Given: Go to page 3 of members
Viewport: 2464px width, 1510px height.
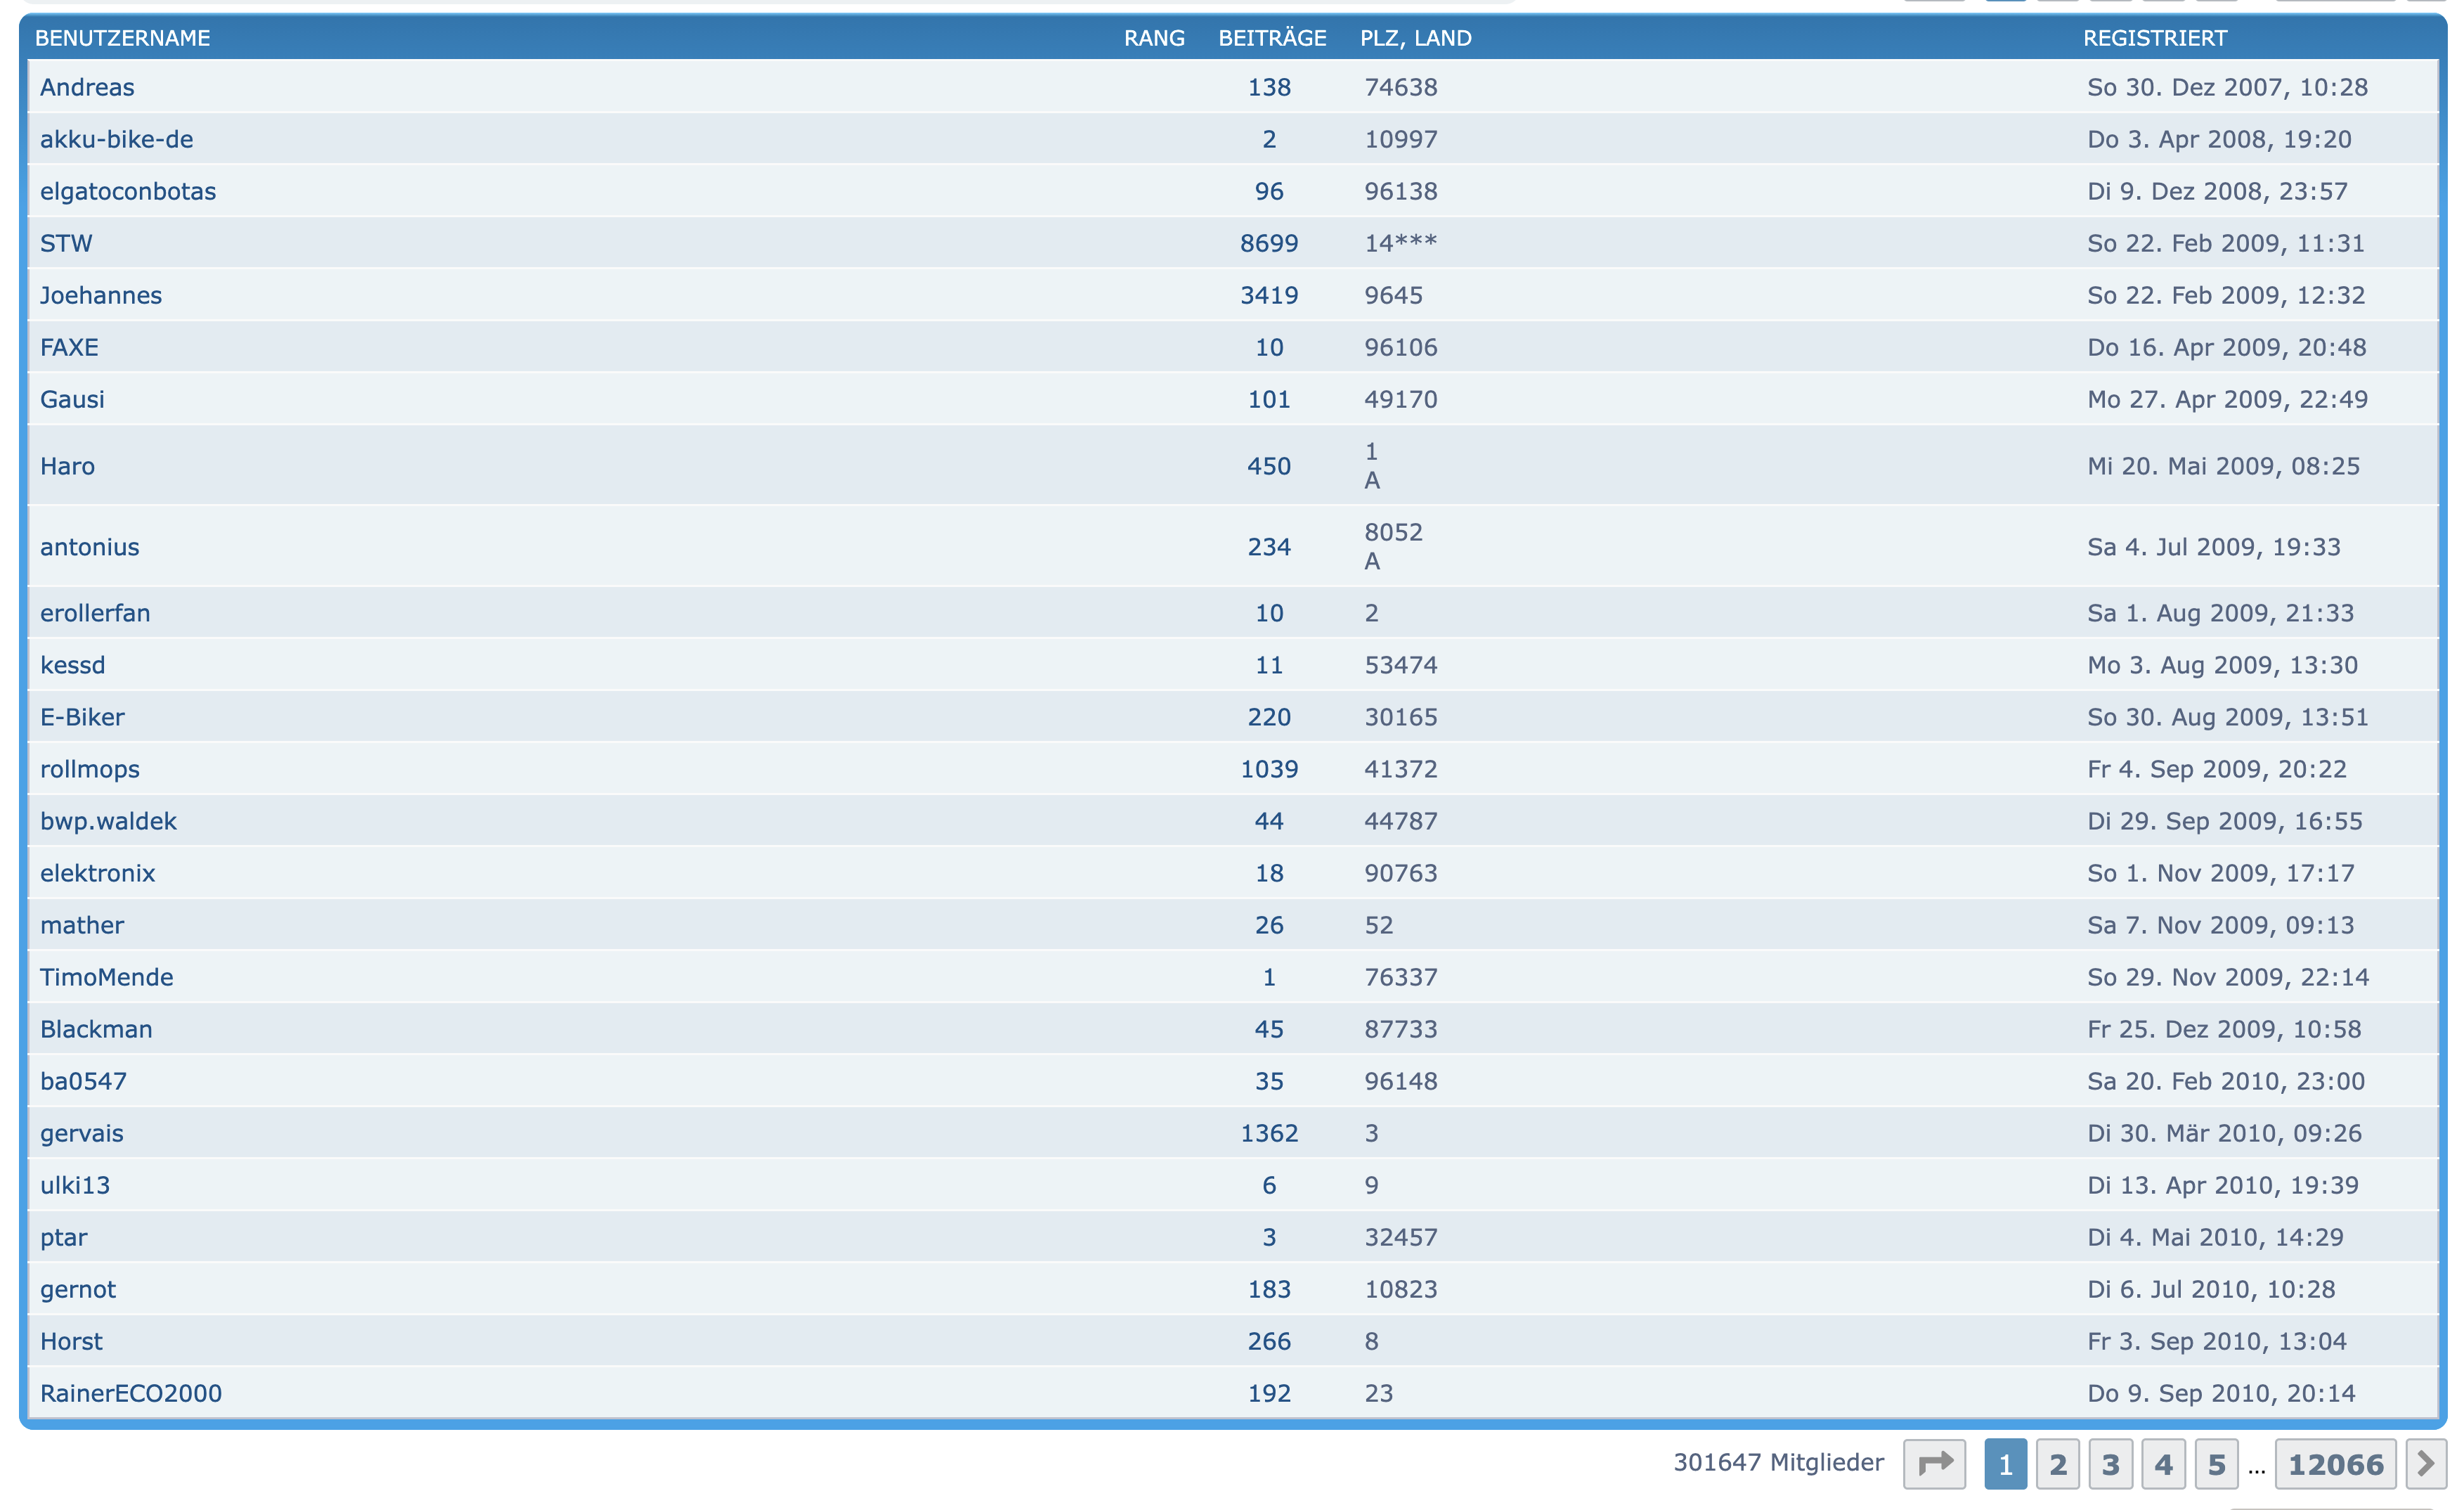Looking at the screenshot, I should (2110, 1464).
